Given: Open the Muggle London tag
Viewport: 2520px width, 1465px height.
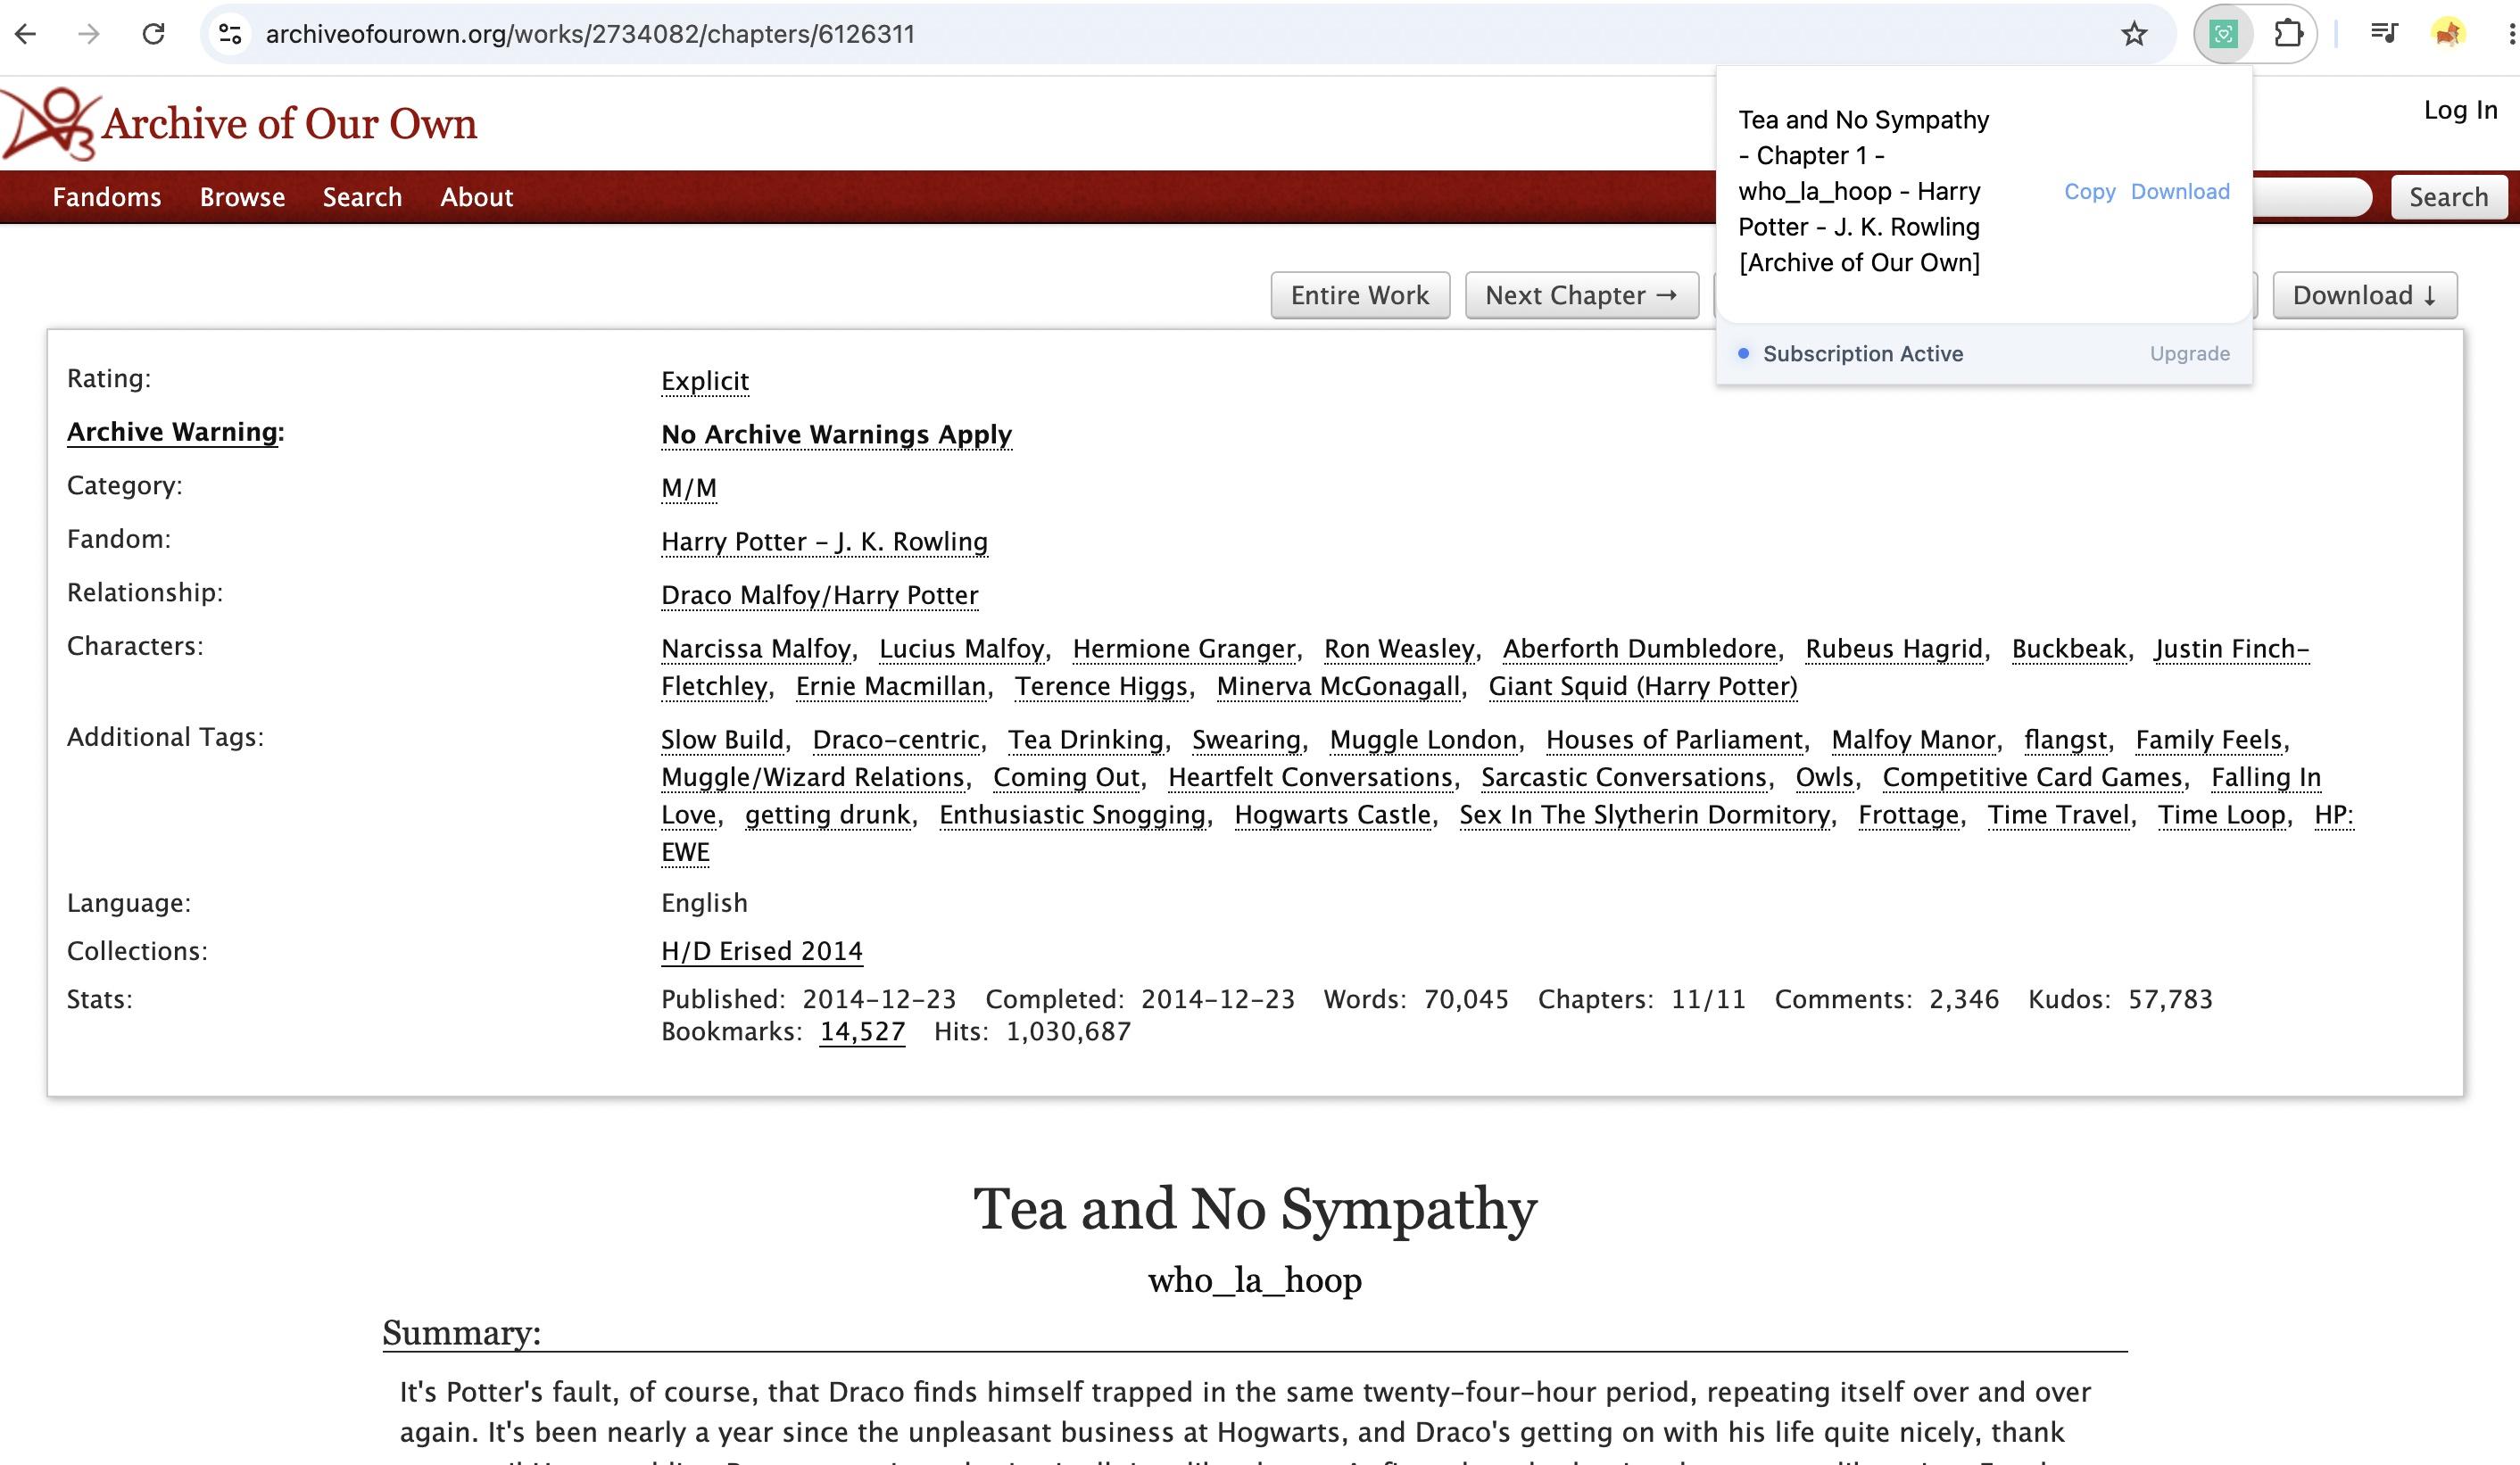Looking at the screenshot, I should pos(1424,740).
